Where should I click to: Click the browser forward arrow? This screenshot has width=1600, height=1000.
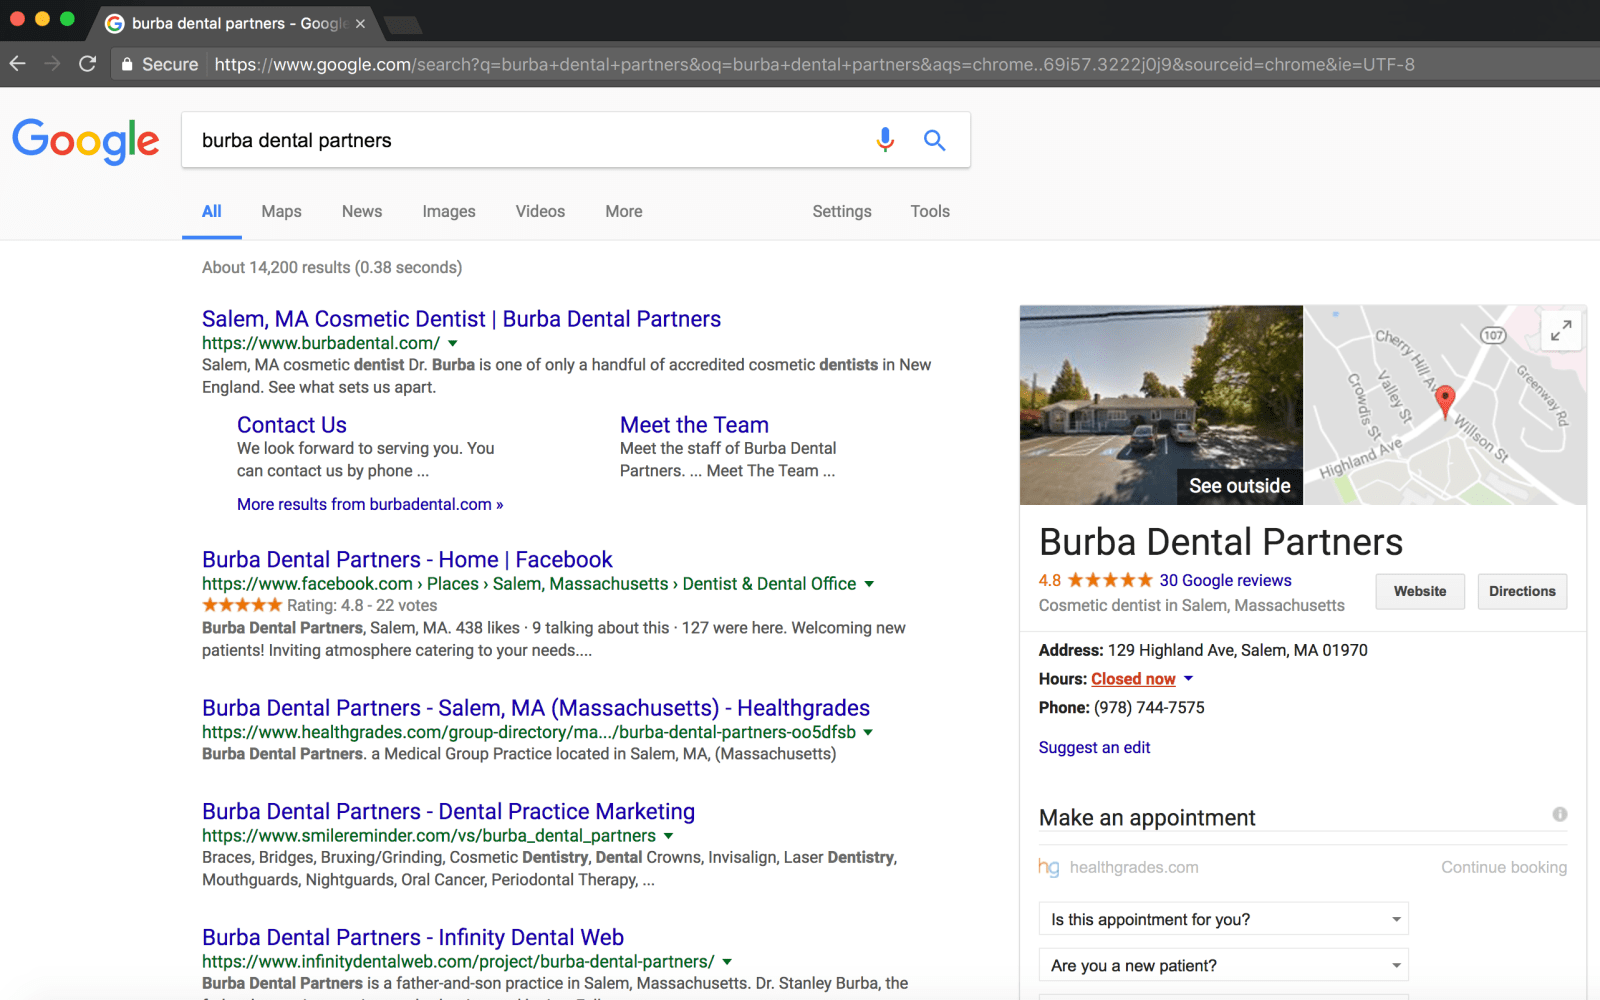(52, 64)
